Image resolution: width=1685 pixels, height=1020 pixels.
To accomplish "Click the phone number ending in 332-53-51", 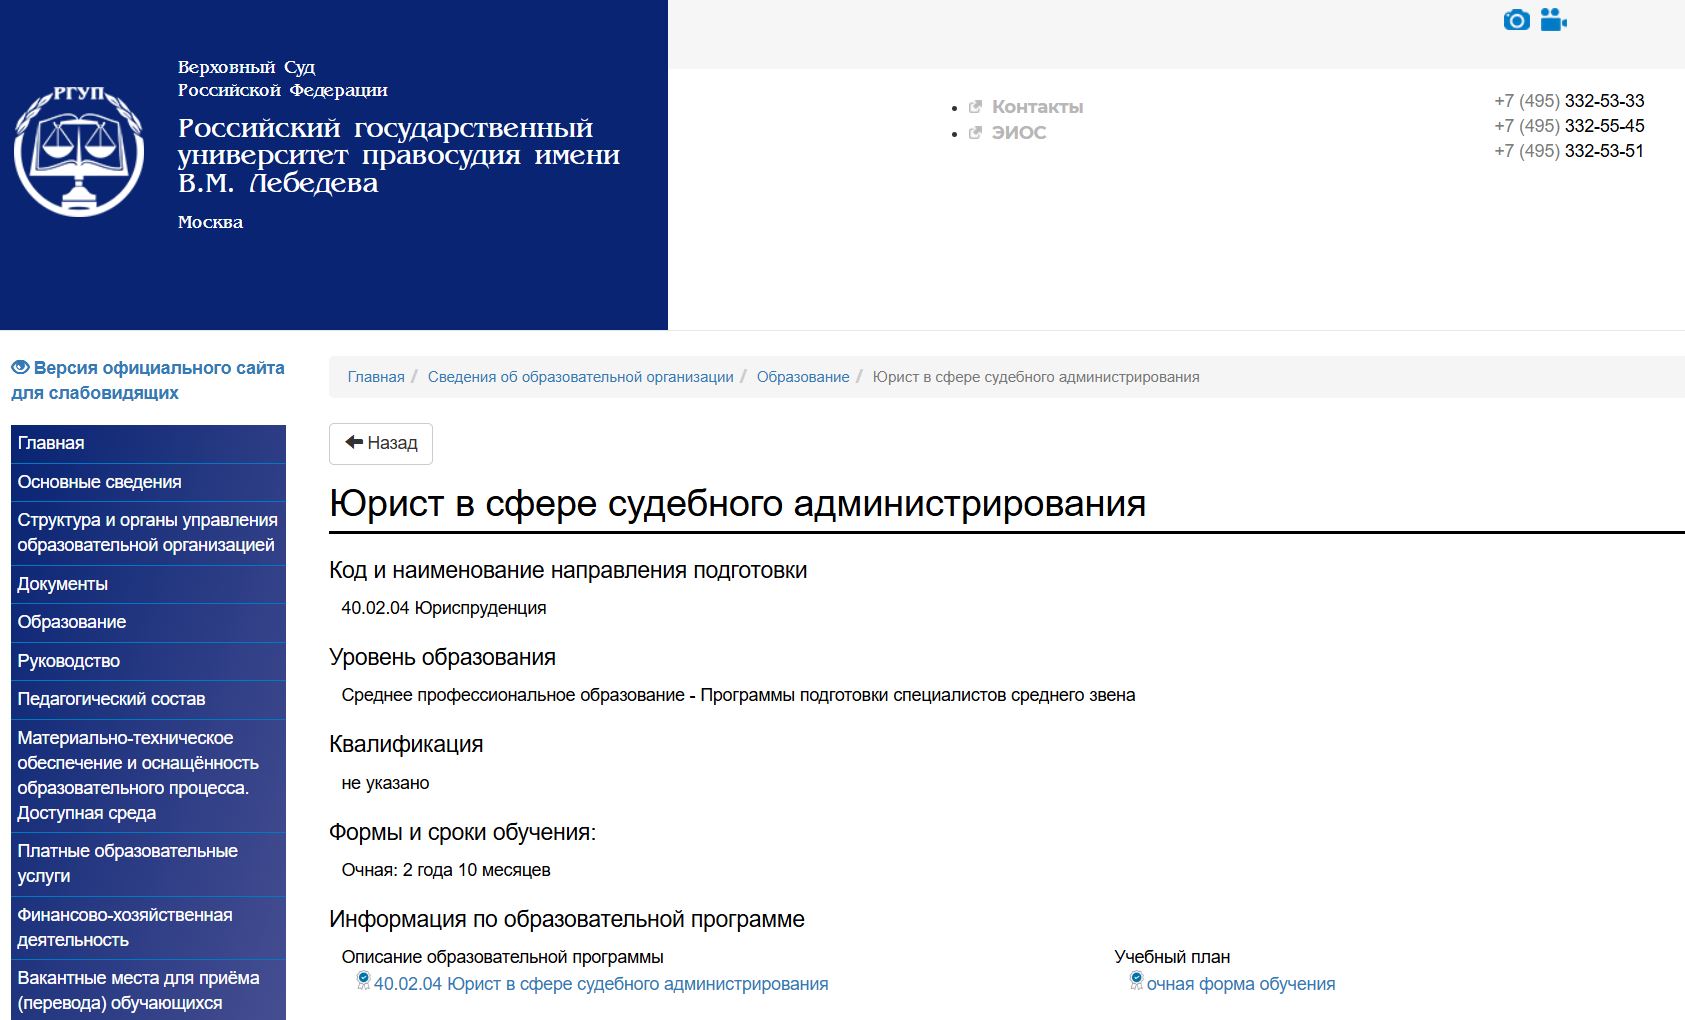I will tap(1569, 151).
